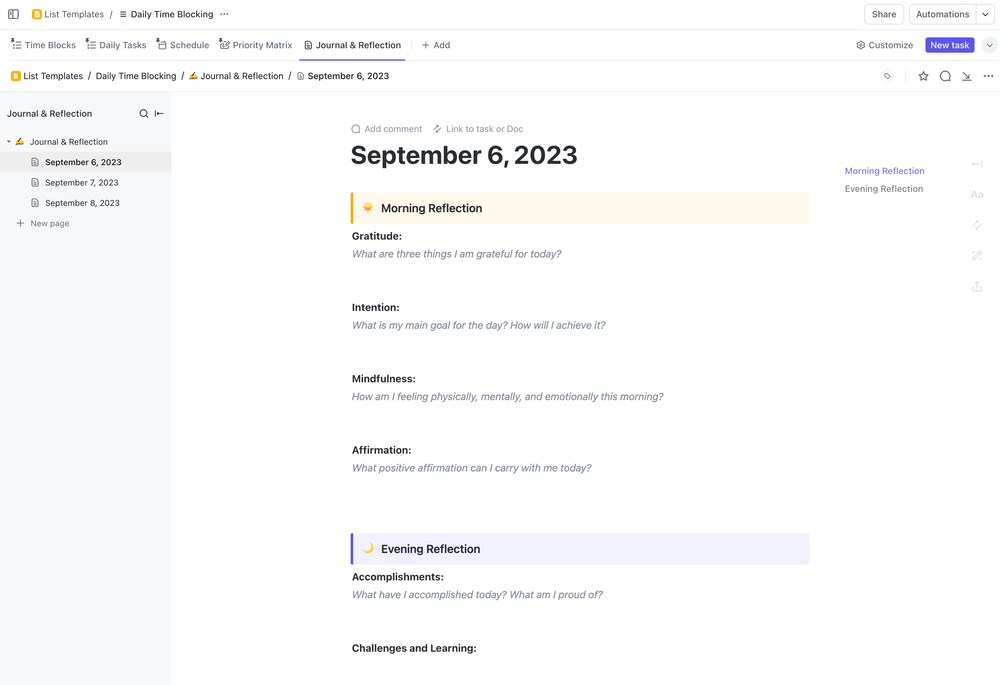The width and height of the screenshot is (1000, 685).
Task: Add a New page in sidebar
Action: coord(49,224)
